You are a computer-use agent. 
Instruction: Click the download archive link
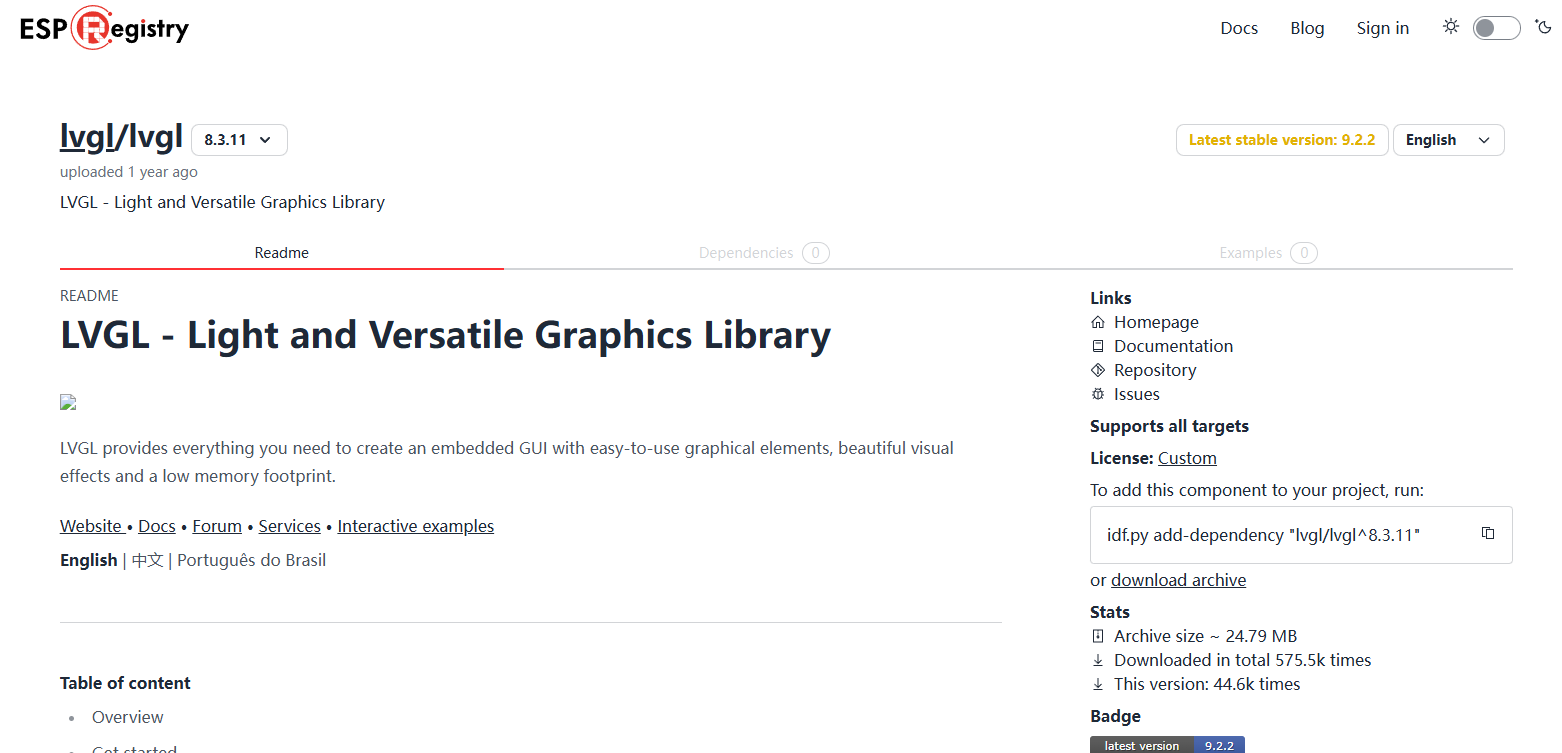(x=1179, y=580)
